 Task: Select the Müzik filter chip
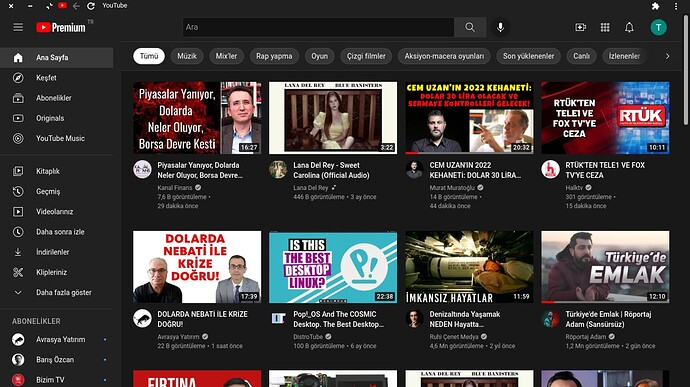(x=187, y=56)
